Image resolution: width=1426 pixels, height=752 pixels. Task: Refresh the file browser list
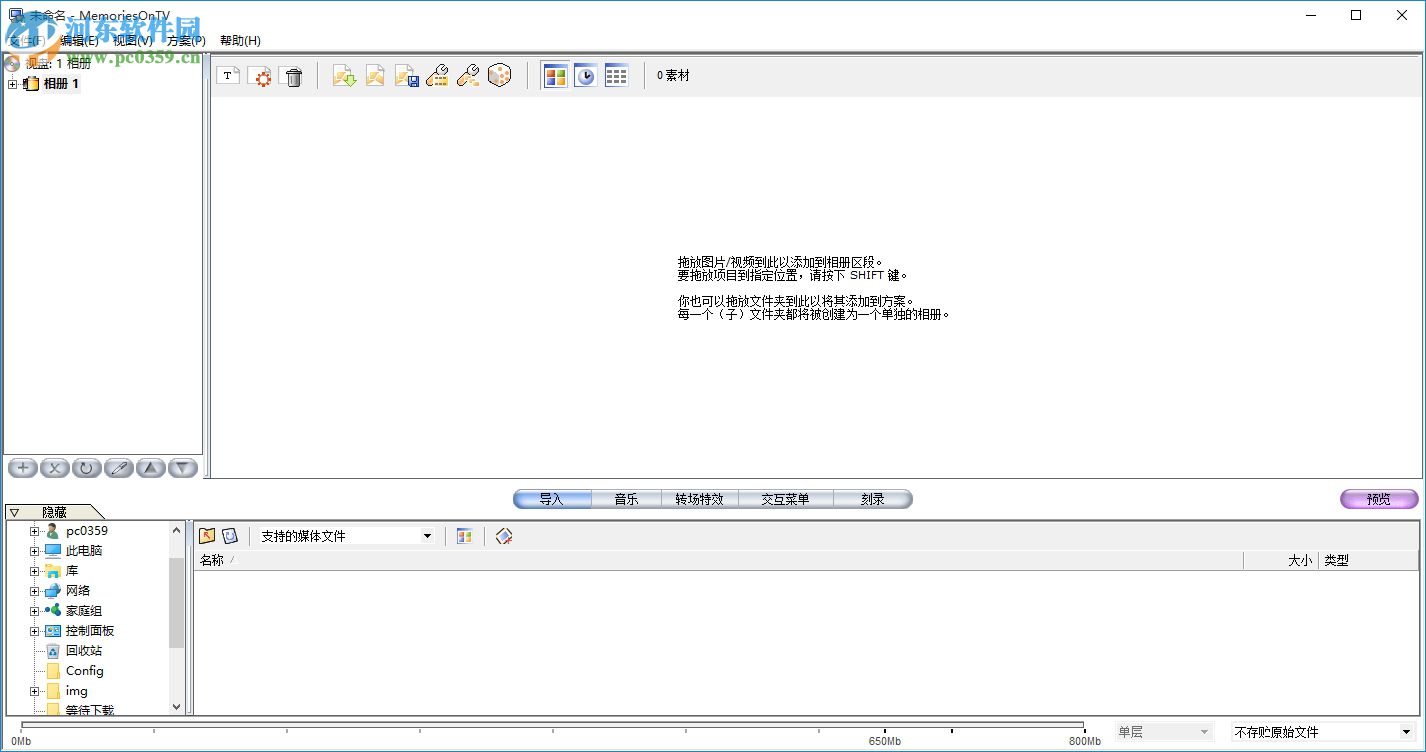click(230, 536)
